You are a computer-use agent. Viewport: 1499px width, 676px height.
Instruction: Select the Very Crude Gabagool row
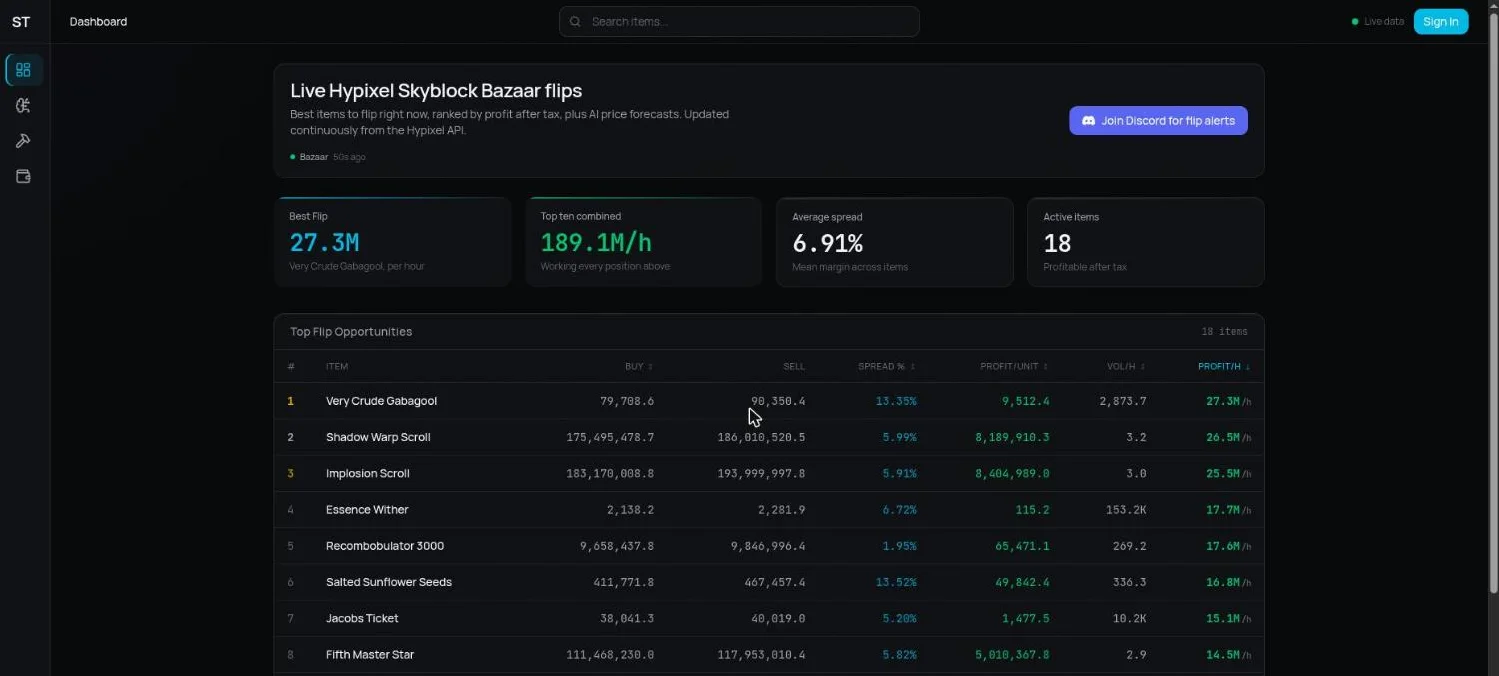(x=768, y=401)
